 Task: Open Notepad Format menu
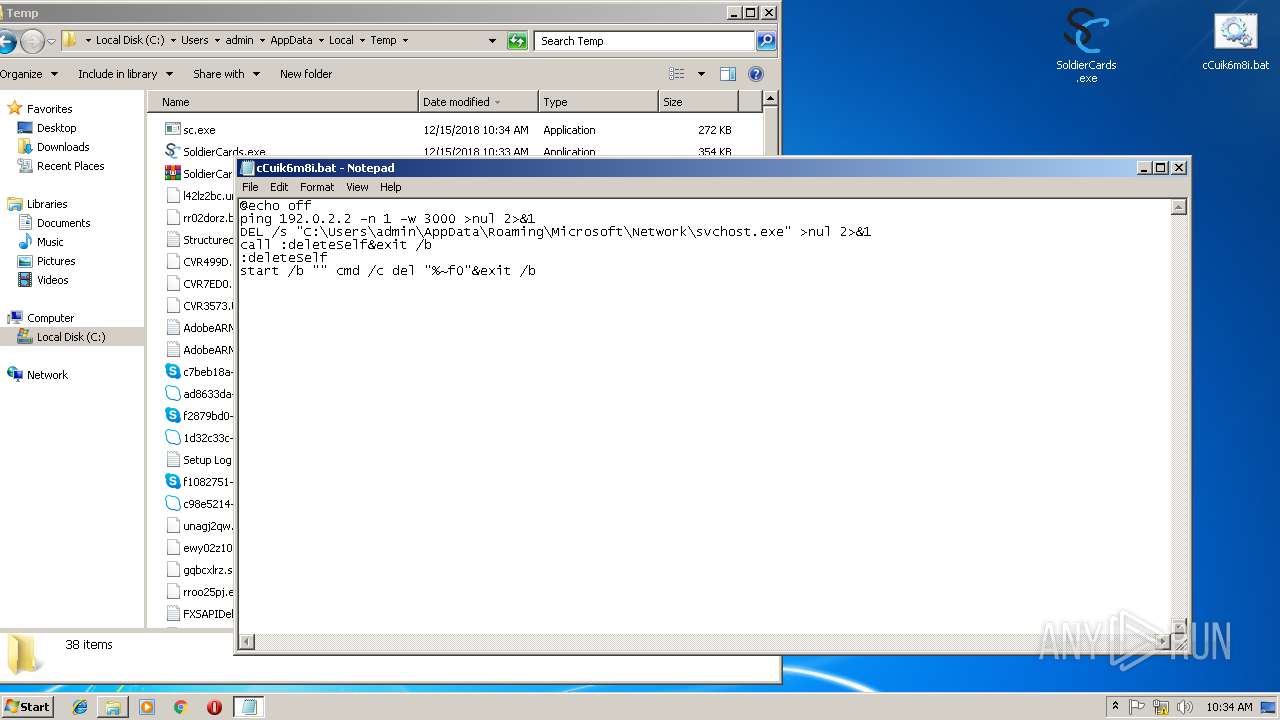click(x=317, y=187)
